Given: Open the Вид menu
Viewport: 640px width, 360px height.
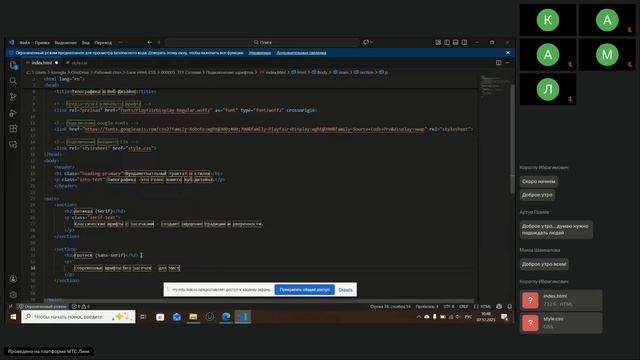Looking at the screenshot, I should coord(85,42).
